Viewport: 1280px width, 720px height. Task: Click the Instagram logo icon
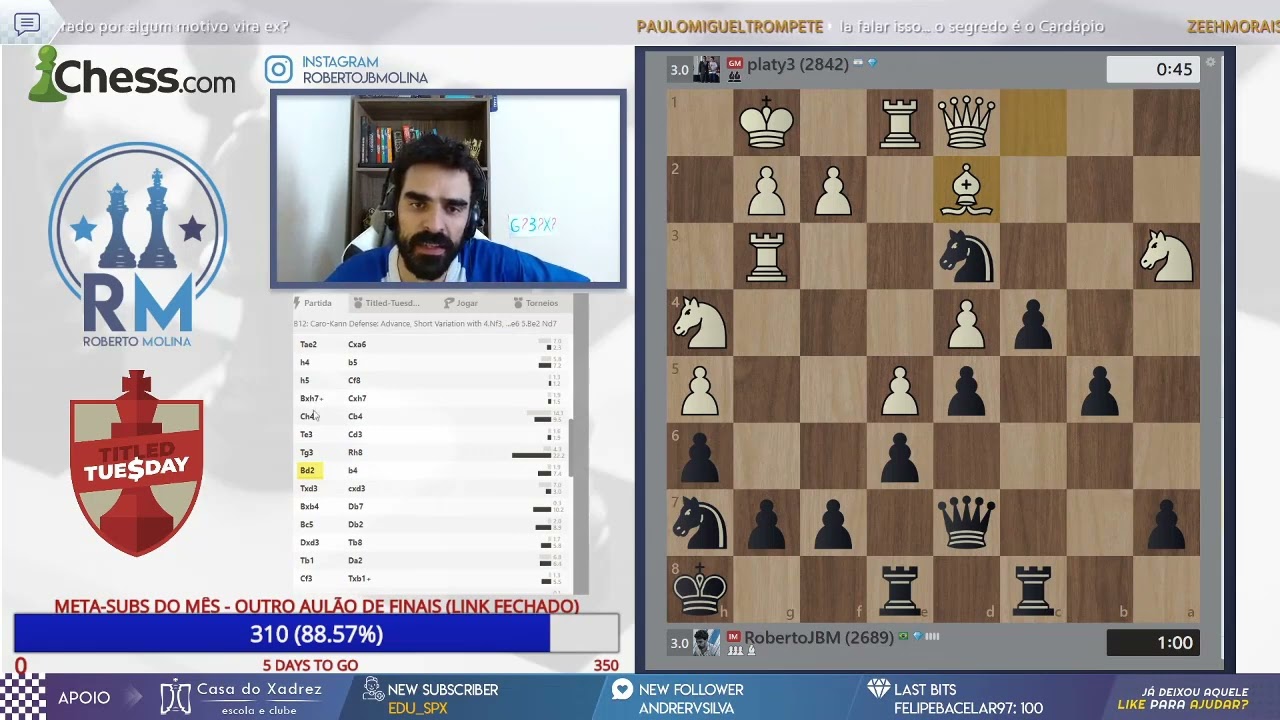click(279, 70)
